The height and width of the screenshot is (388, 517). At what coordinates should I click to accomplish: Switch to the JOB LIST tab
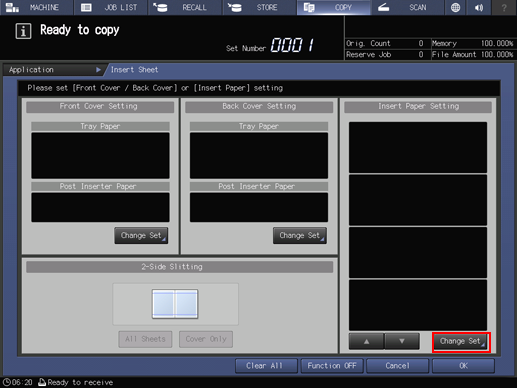(x=111, y=7)
